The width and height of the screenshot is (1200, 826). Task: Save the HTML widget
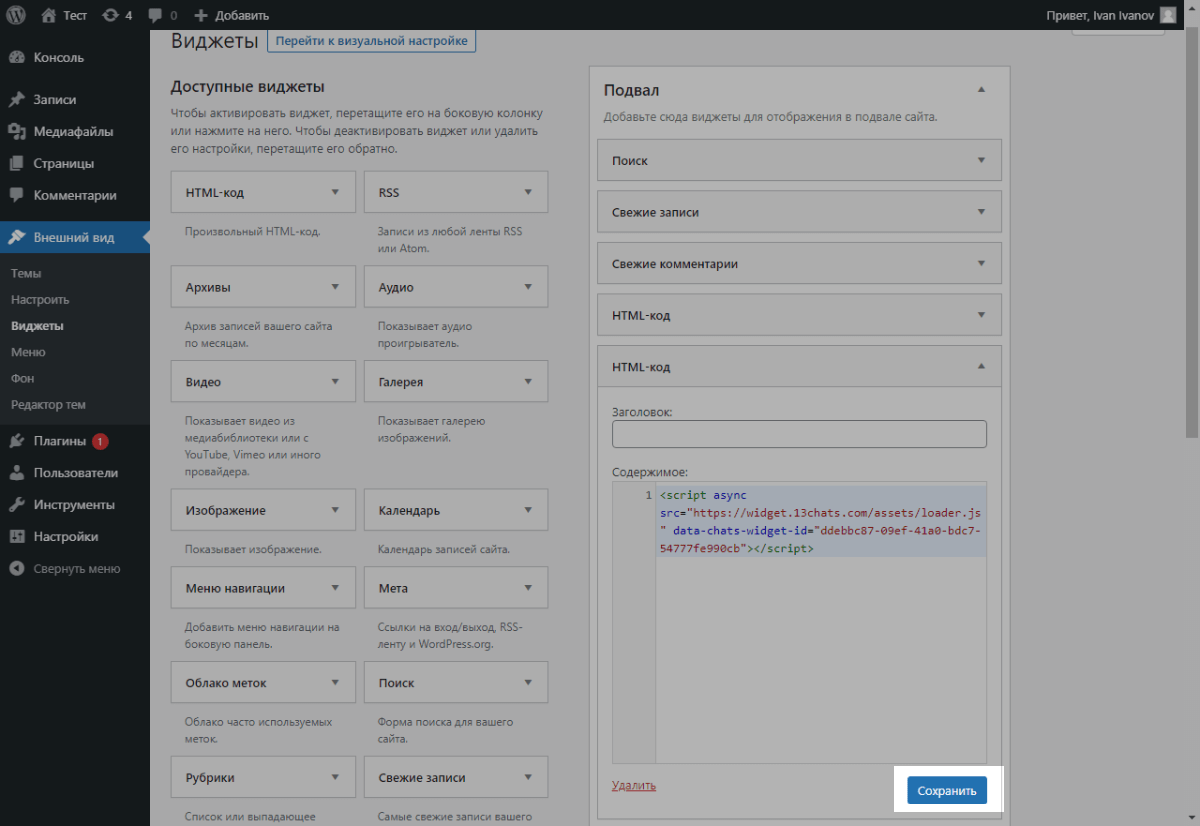pos(946,790)
